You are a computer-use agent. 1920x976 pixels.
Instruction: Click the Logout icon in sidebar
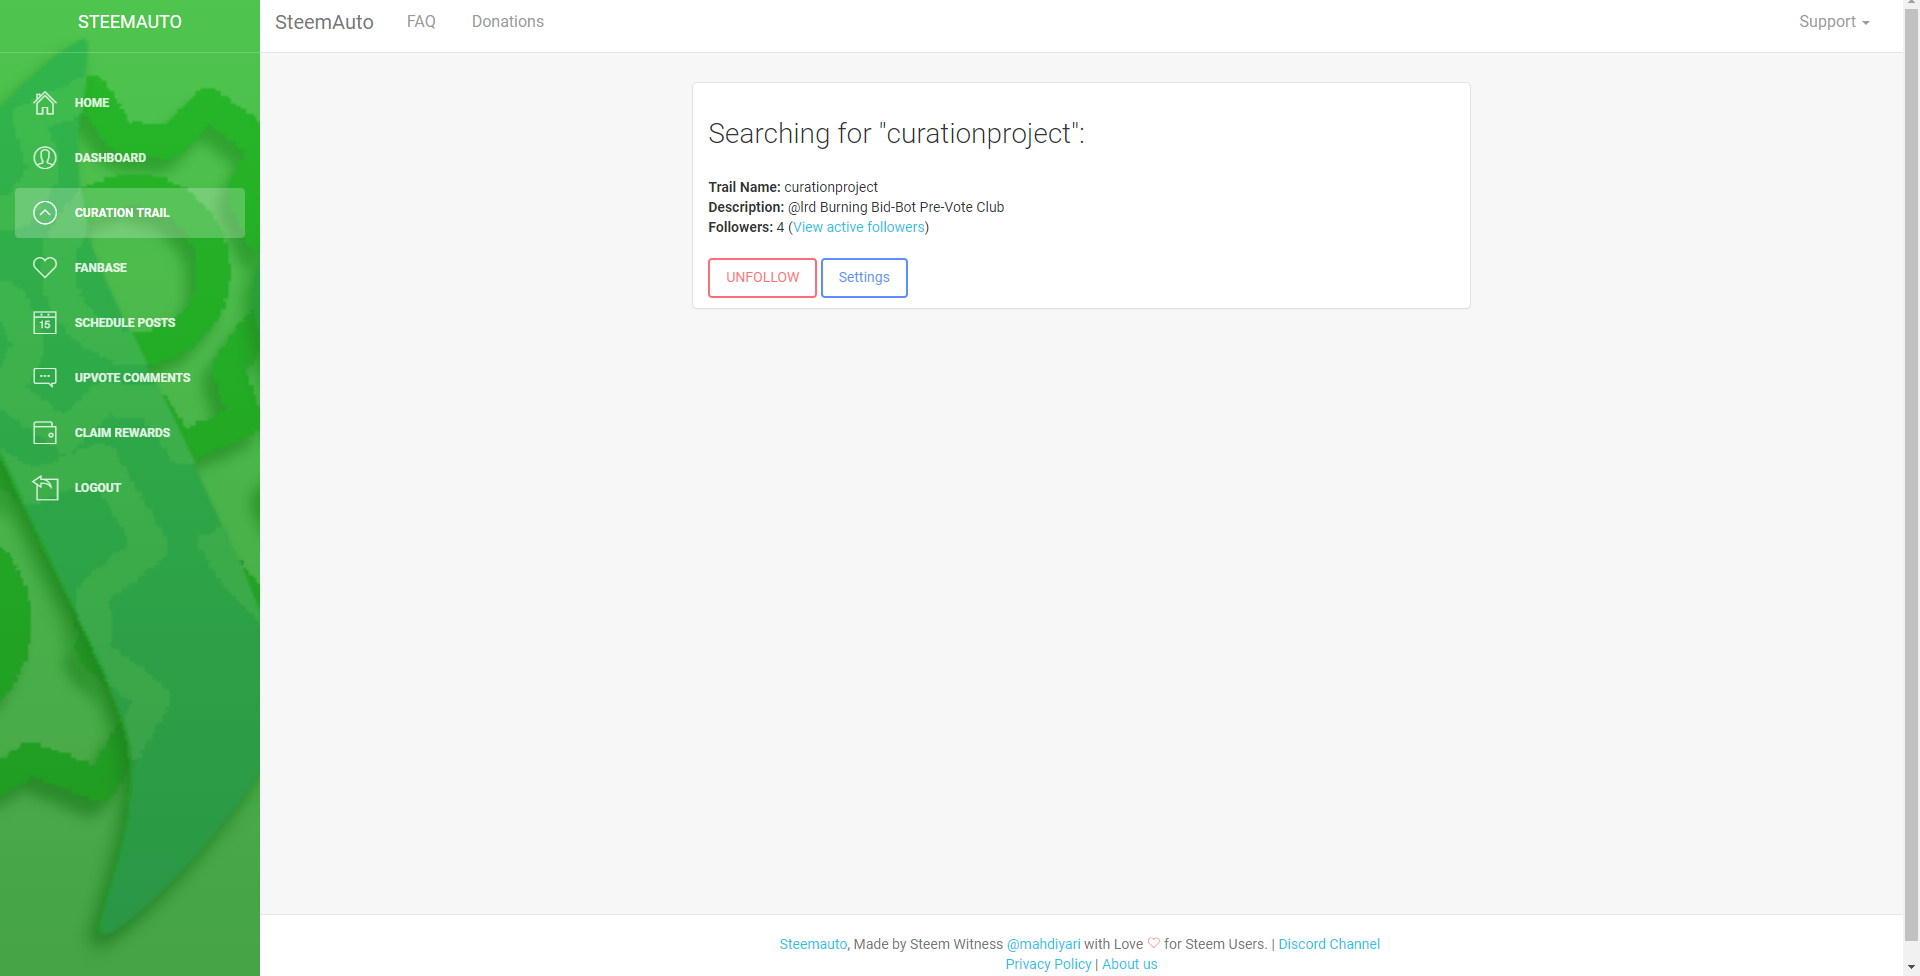click(x=45, y=488)
